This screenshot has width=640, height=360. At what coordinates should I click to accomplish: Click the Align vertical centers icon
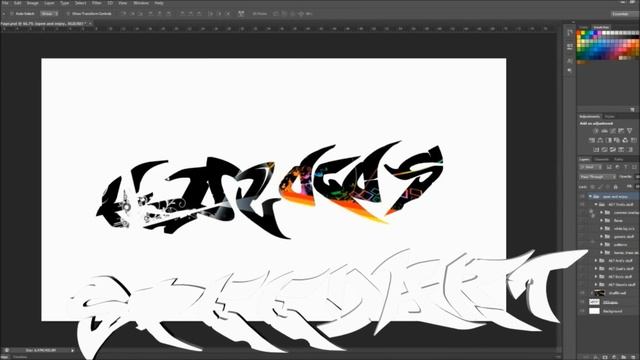click(132, 13)
